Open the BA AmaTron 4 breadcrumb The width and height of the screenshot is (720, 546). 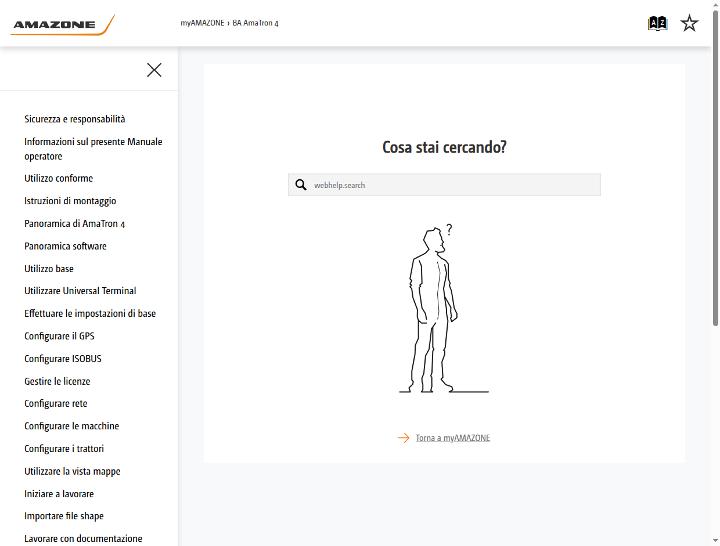(x=255, y=23)
